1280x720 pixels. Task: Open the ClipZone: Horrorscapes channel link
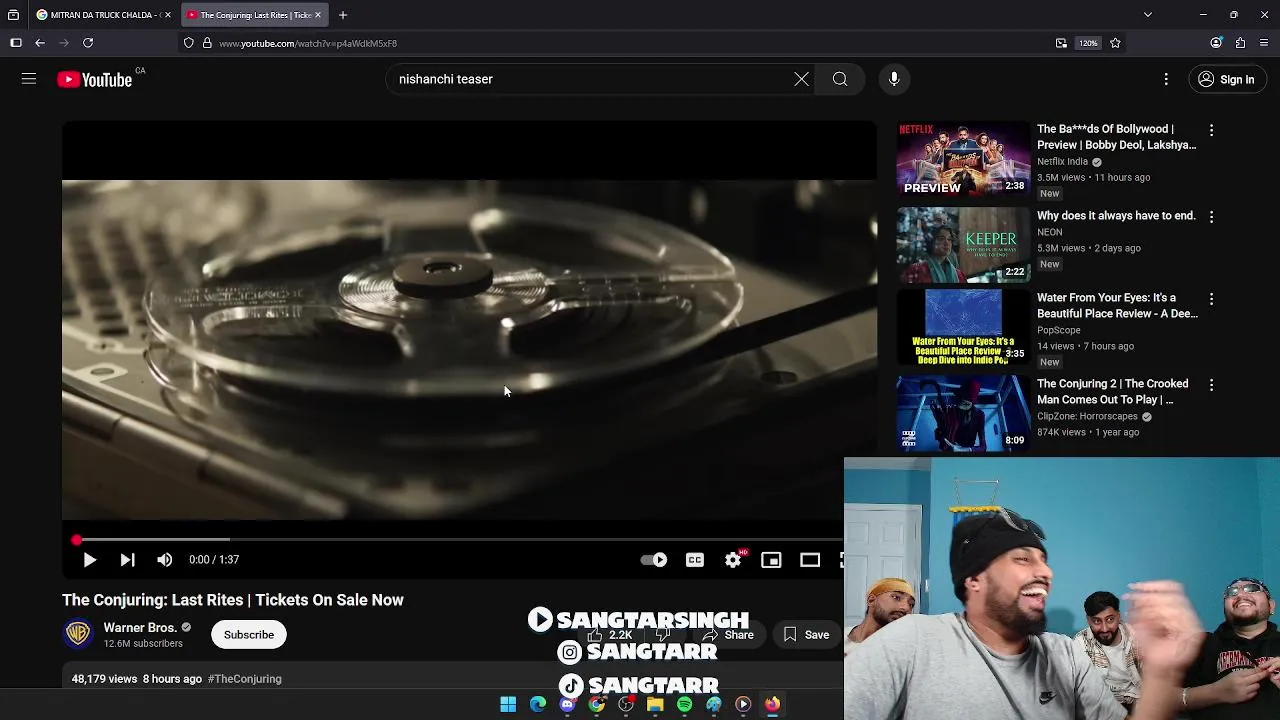1087,416
